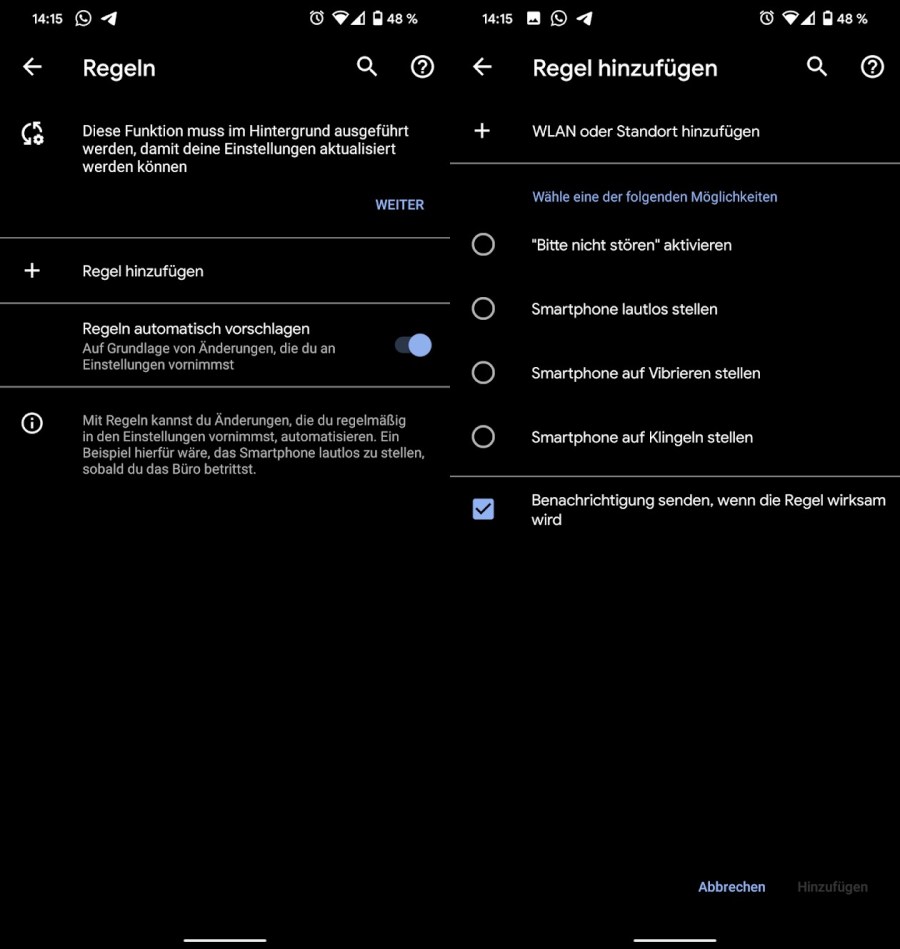Tap the Abbrechen button

click(731, 887)
